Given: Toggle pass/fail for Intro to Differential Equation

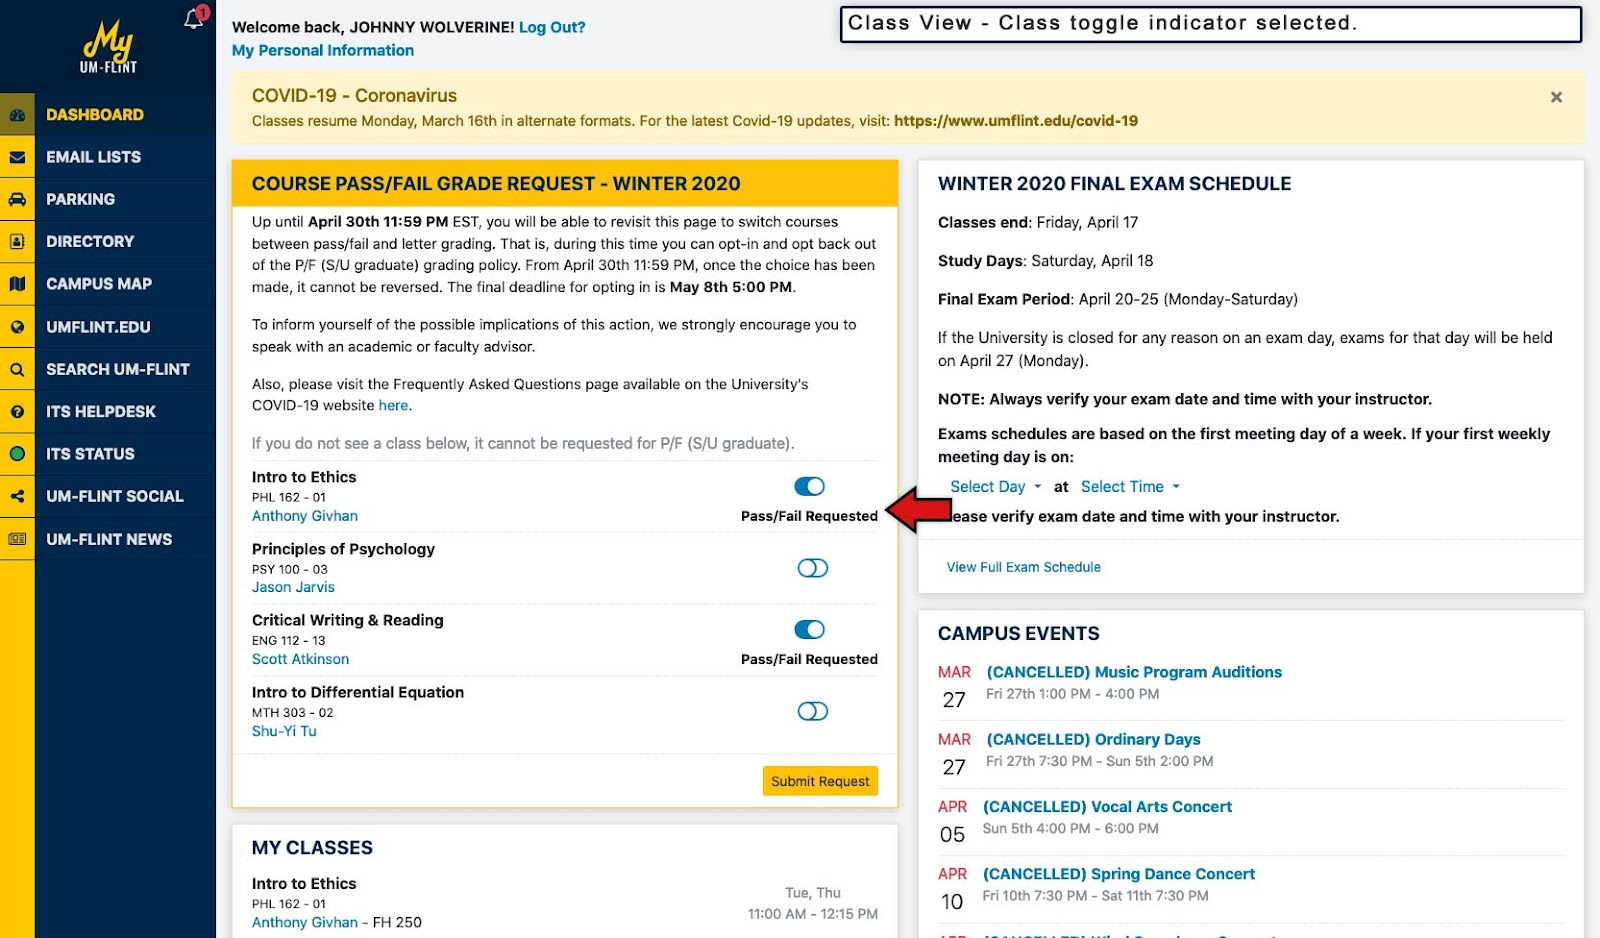Looking at the screenshot, I should (812, 711).
